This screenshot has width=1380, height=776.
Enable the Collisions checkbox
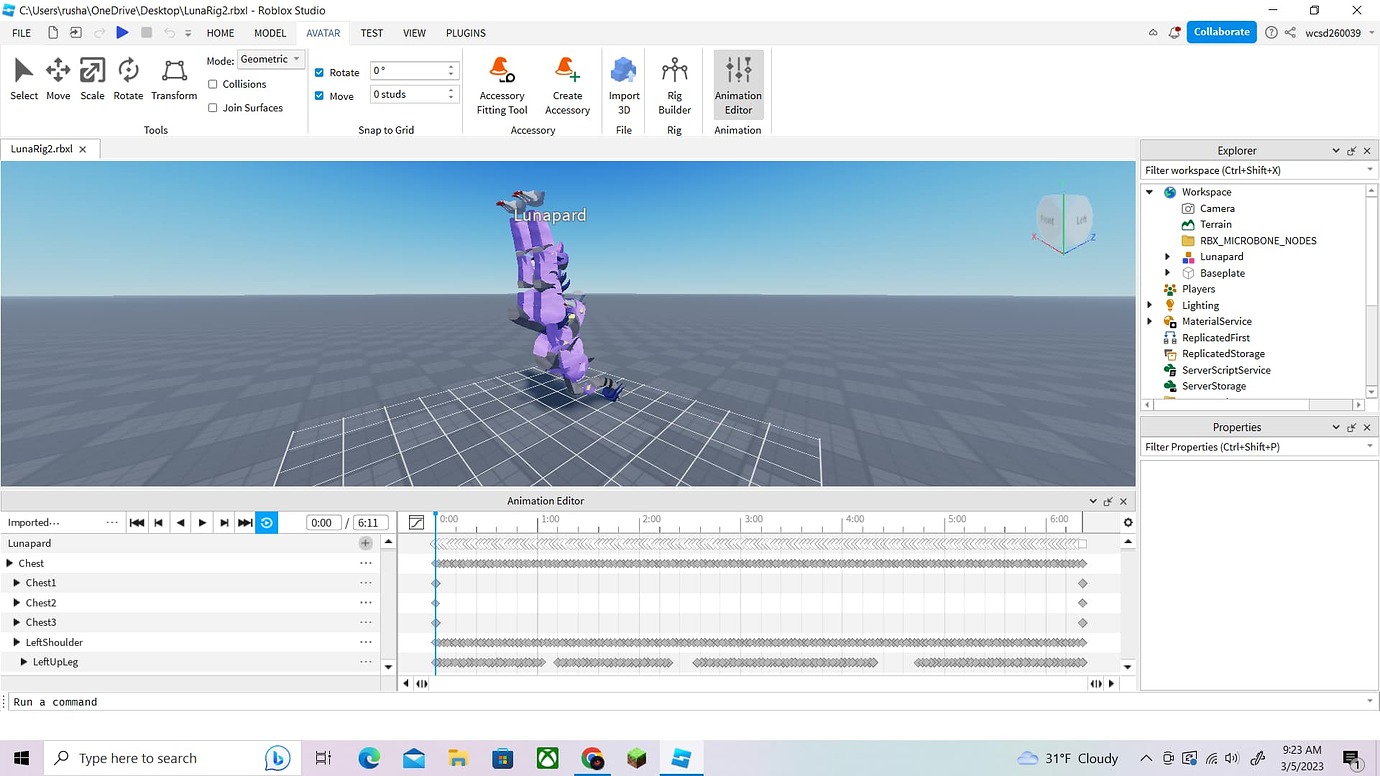[x=213, y=84]
